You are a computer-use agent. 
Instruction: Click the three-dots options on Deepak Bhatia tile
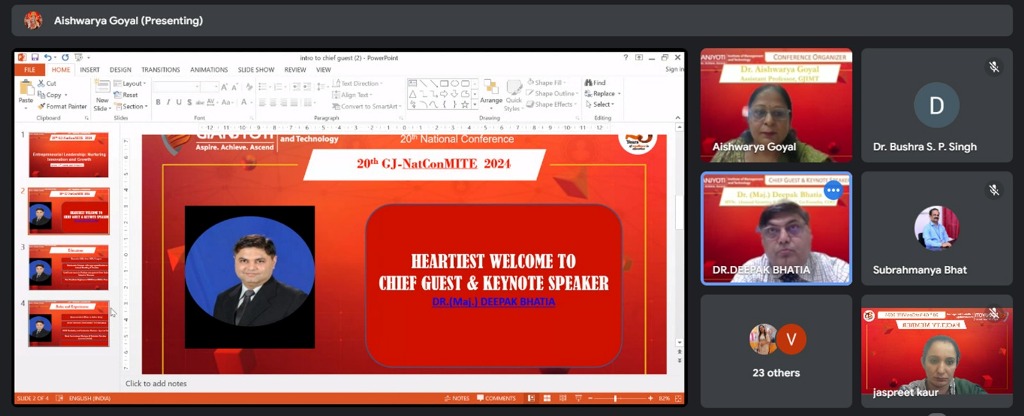tap(833, 191)
